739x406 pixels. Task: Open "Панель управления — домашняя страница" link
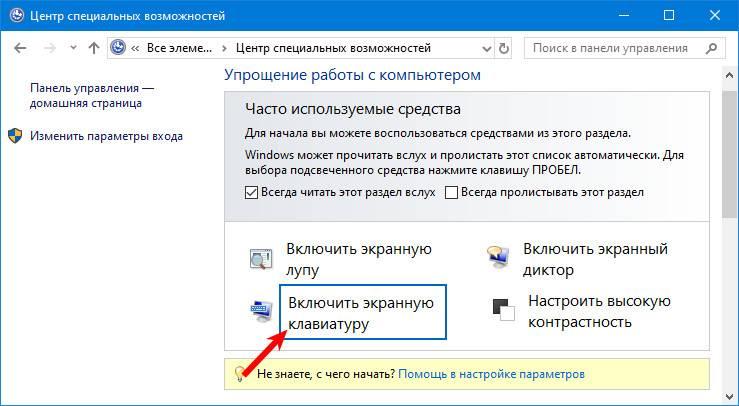[x=92, y=96]
